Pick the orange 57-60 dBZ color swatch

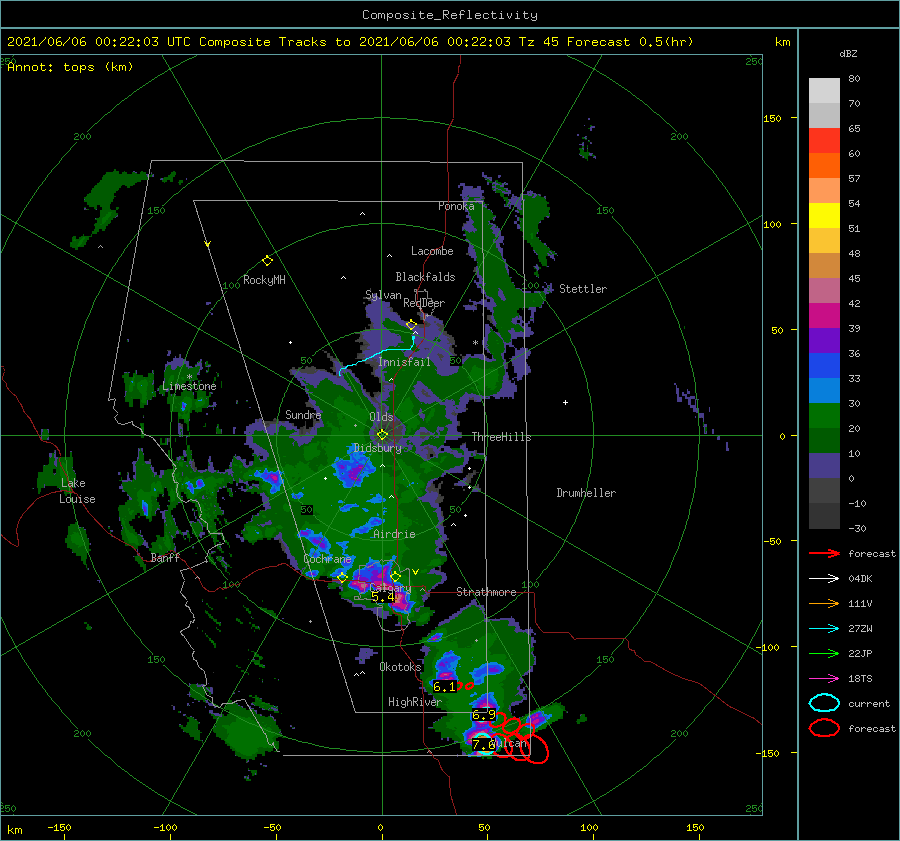pyautogui.click(x=824, y=166)
